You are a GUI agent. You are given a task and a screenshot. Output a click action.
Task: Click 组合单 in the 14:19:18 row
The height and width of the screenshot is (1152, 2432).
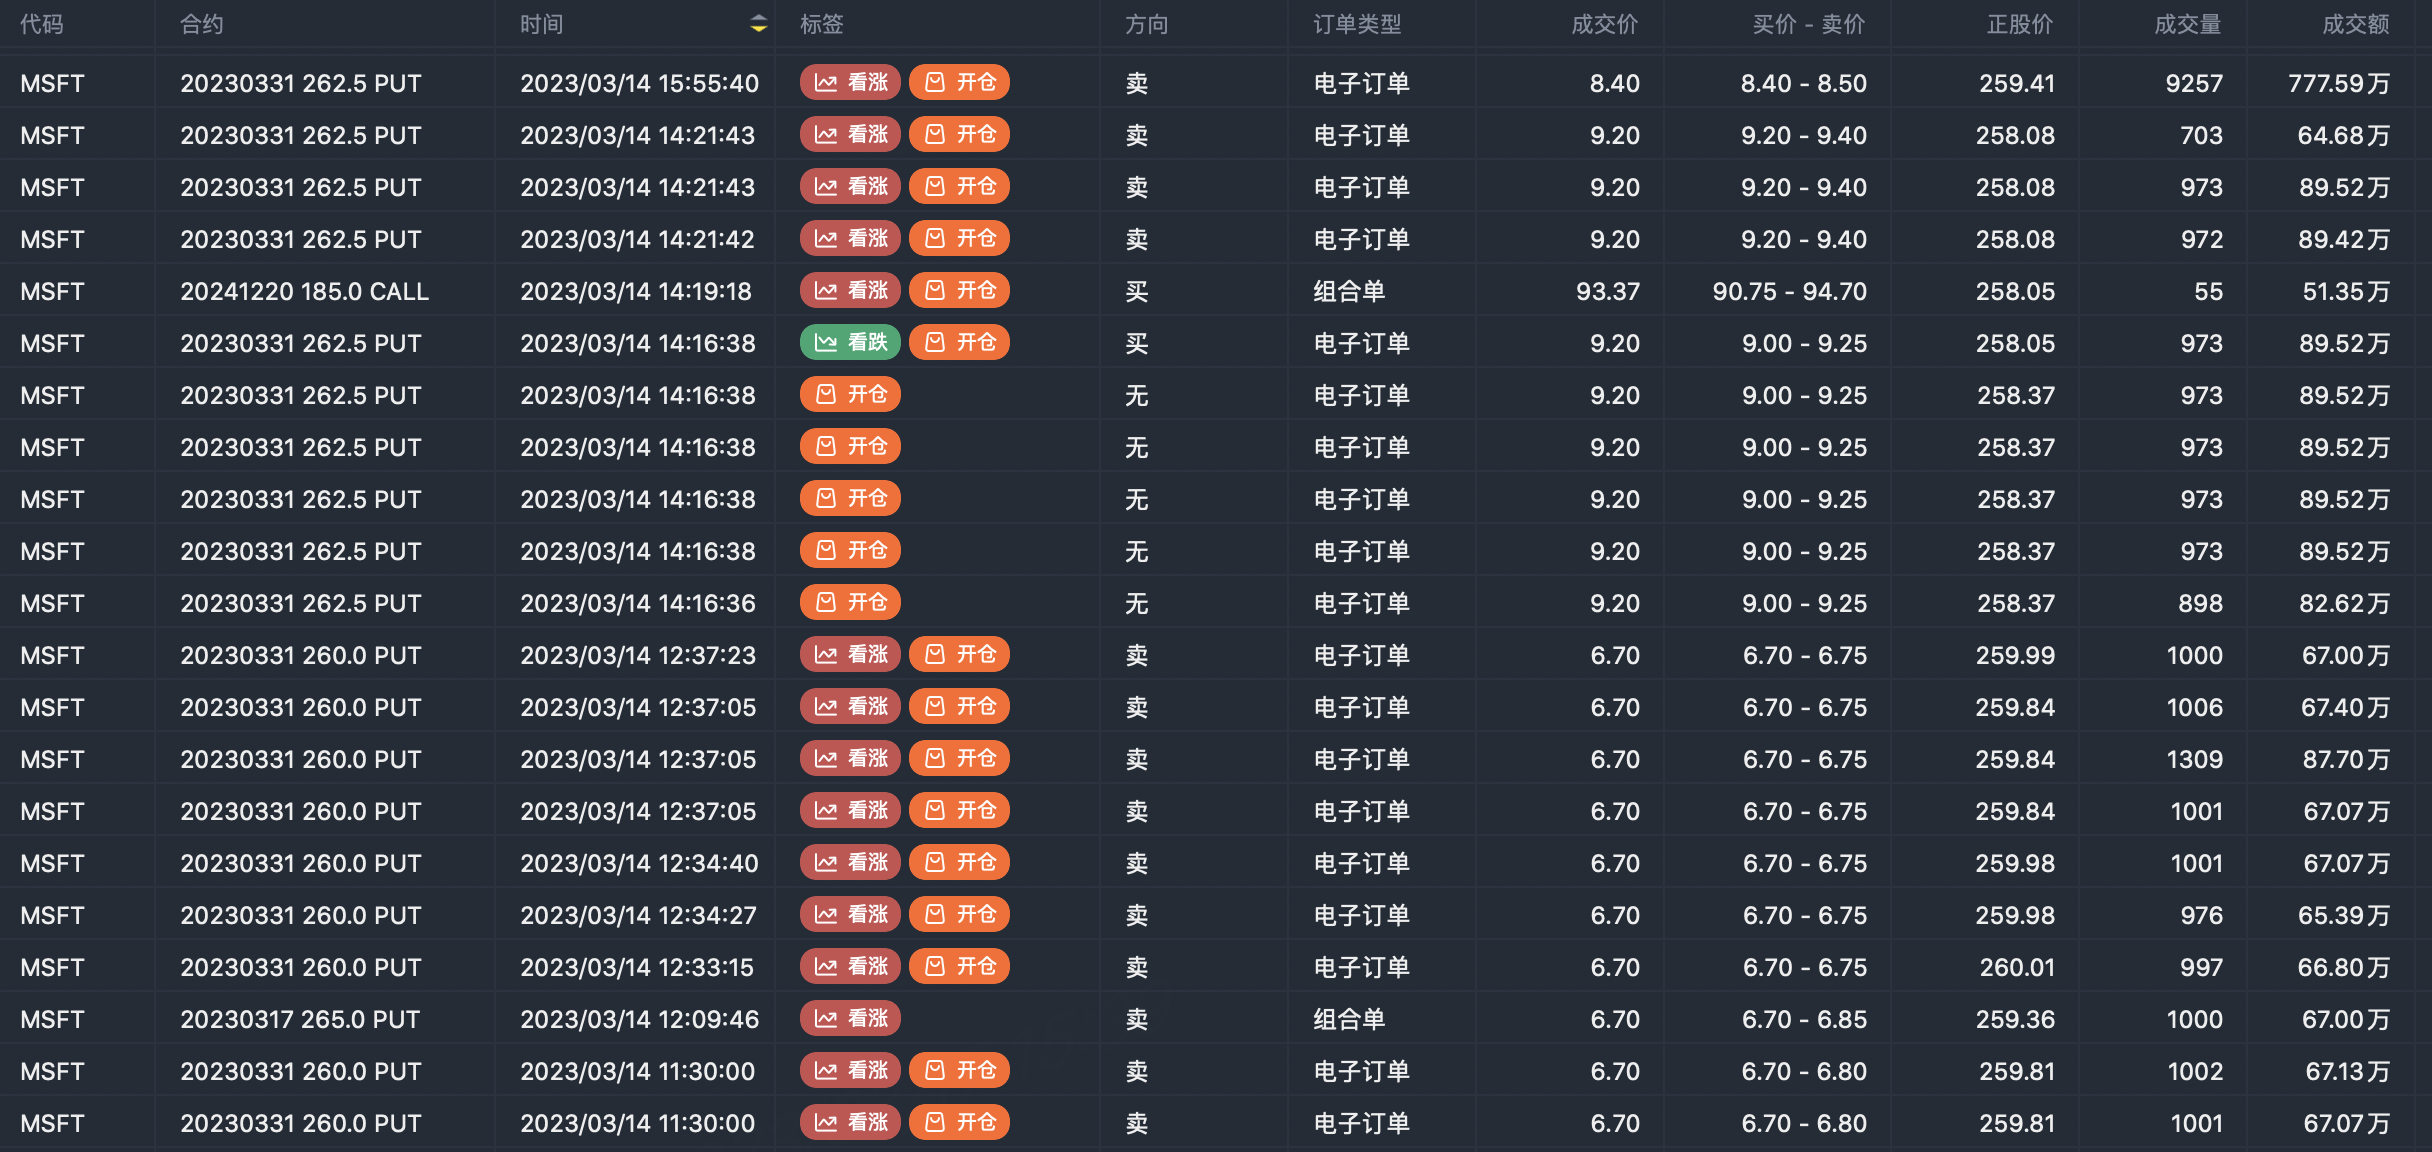pyautogui.click(x=1349, y=291)
